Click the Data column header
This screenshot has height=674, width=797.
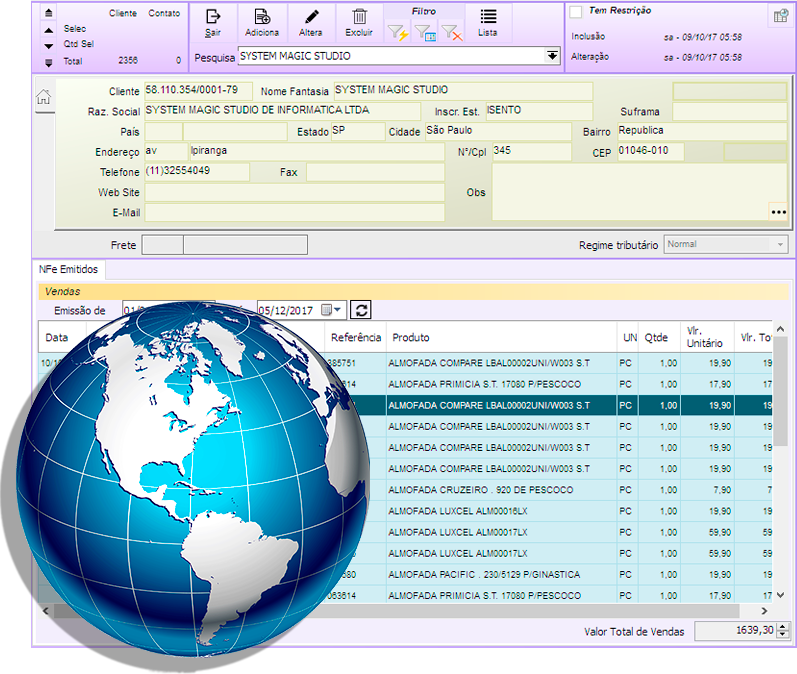click(x=62, y=337)
